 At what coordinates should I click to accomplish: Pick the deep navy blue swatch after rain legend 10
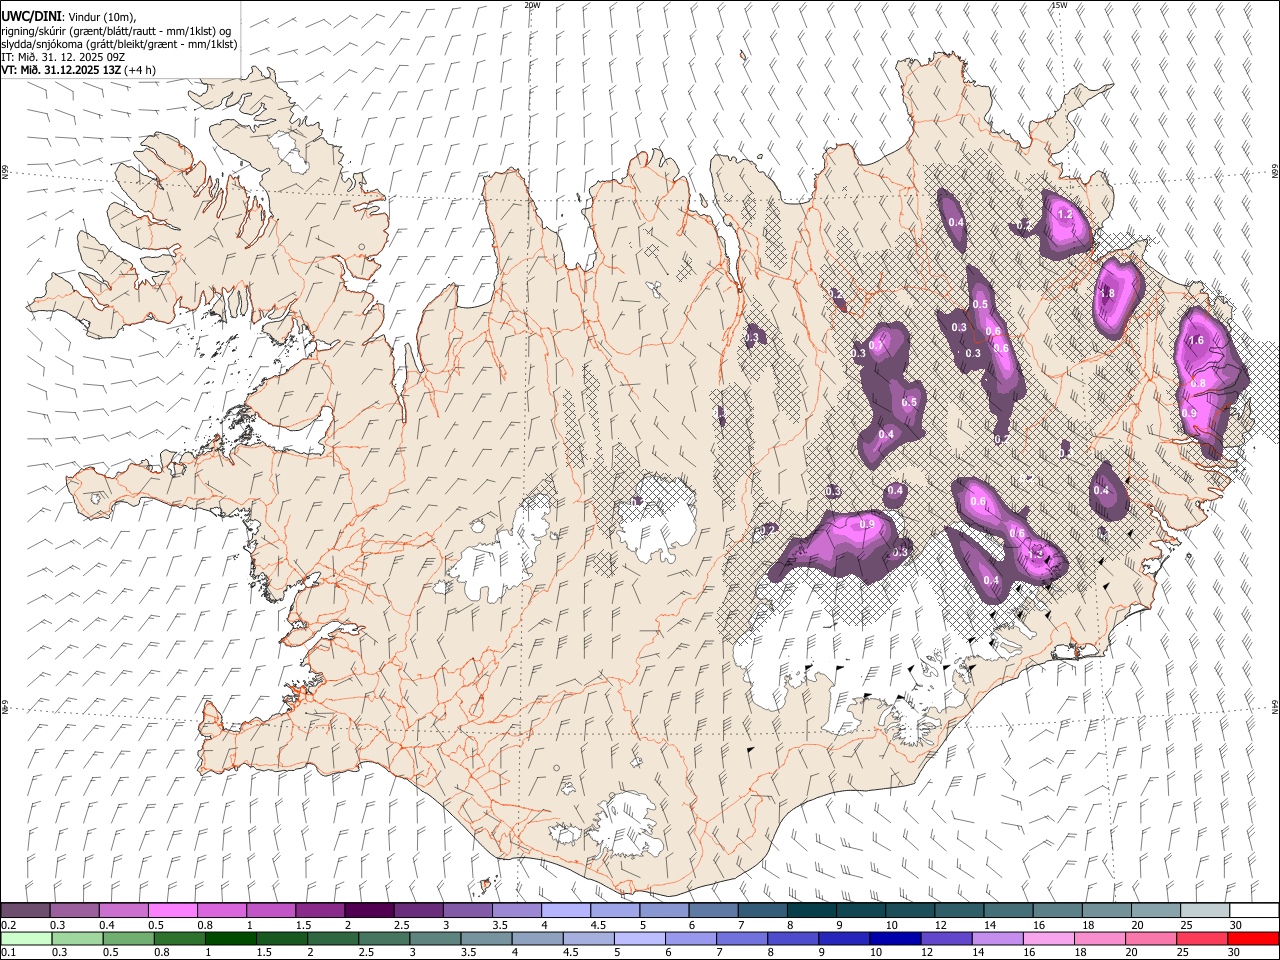(895, 939)
